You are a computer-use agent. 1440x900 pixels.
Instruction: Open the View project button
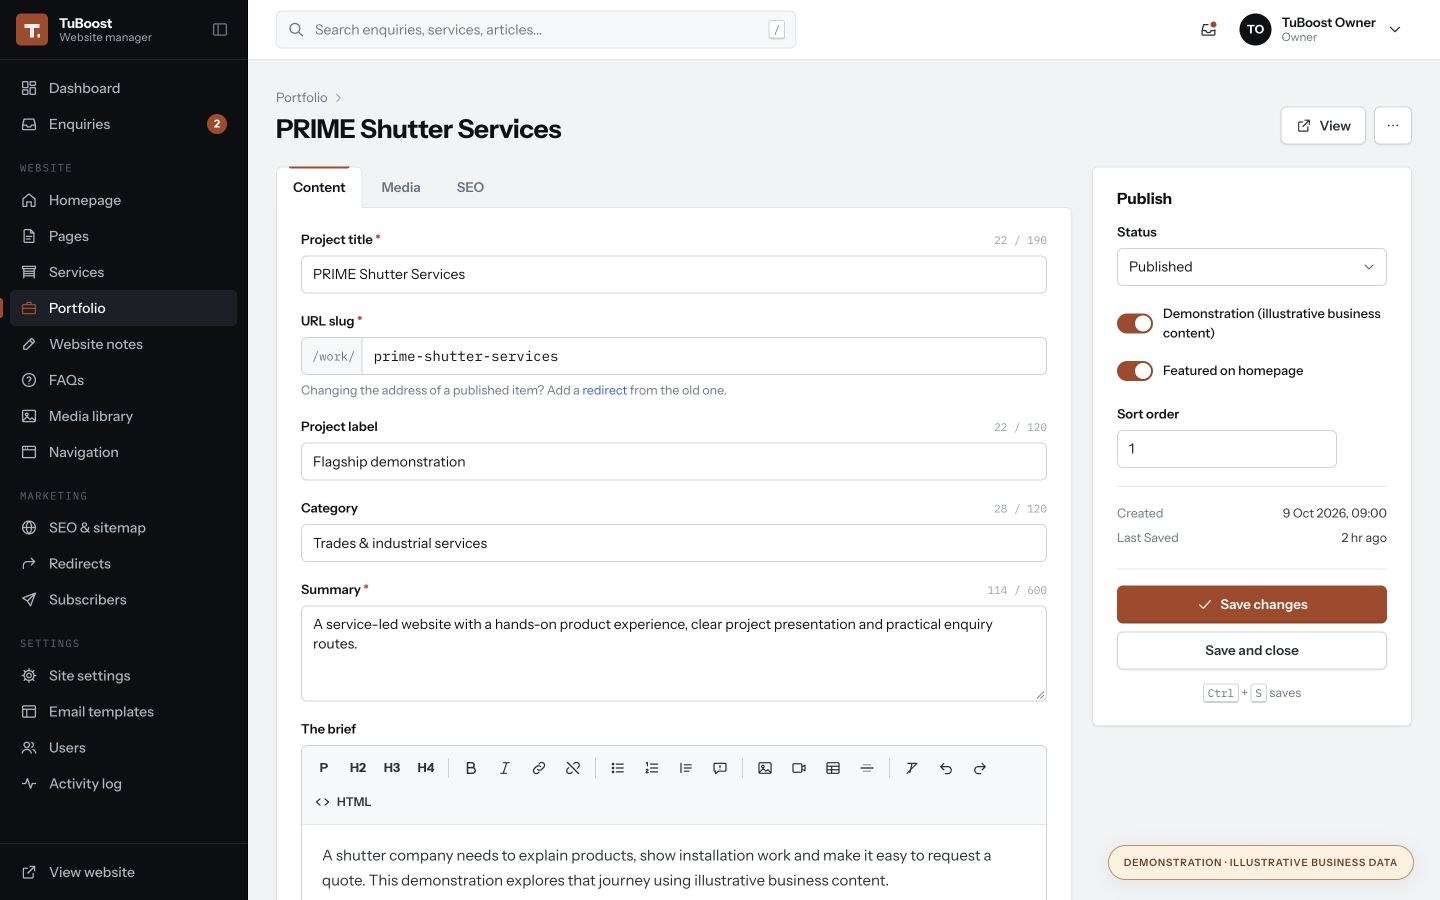[x=1323, y=126]
